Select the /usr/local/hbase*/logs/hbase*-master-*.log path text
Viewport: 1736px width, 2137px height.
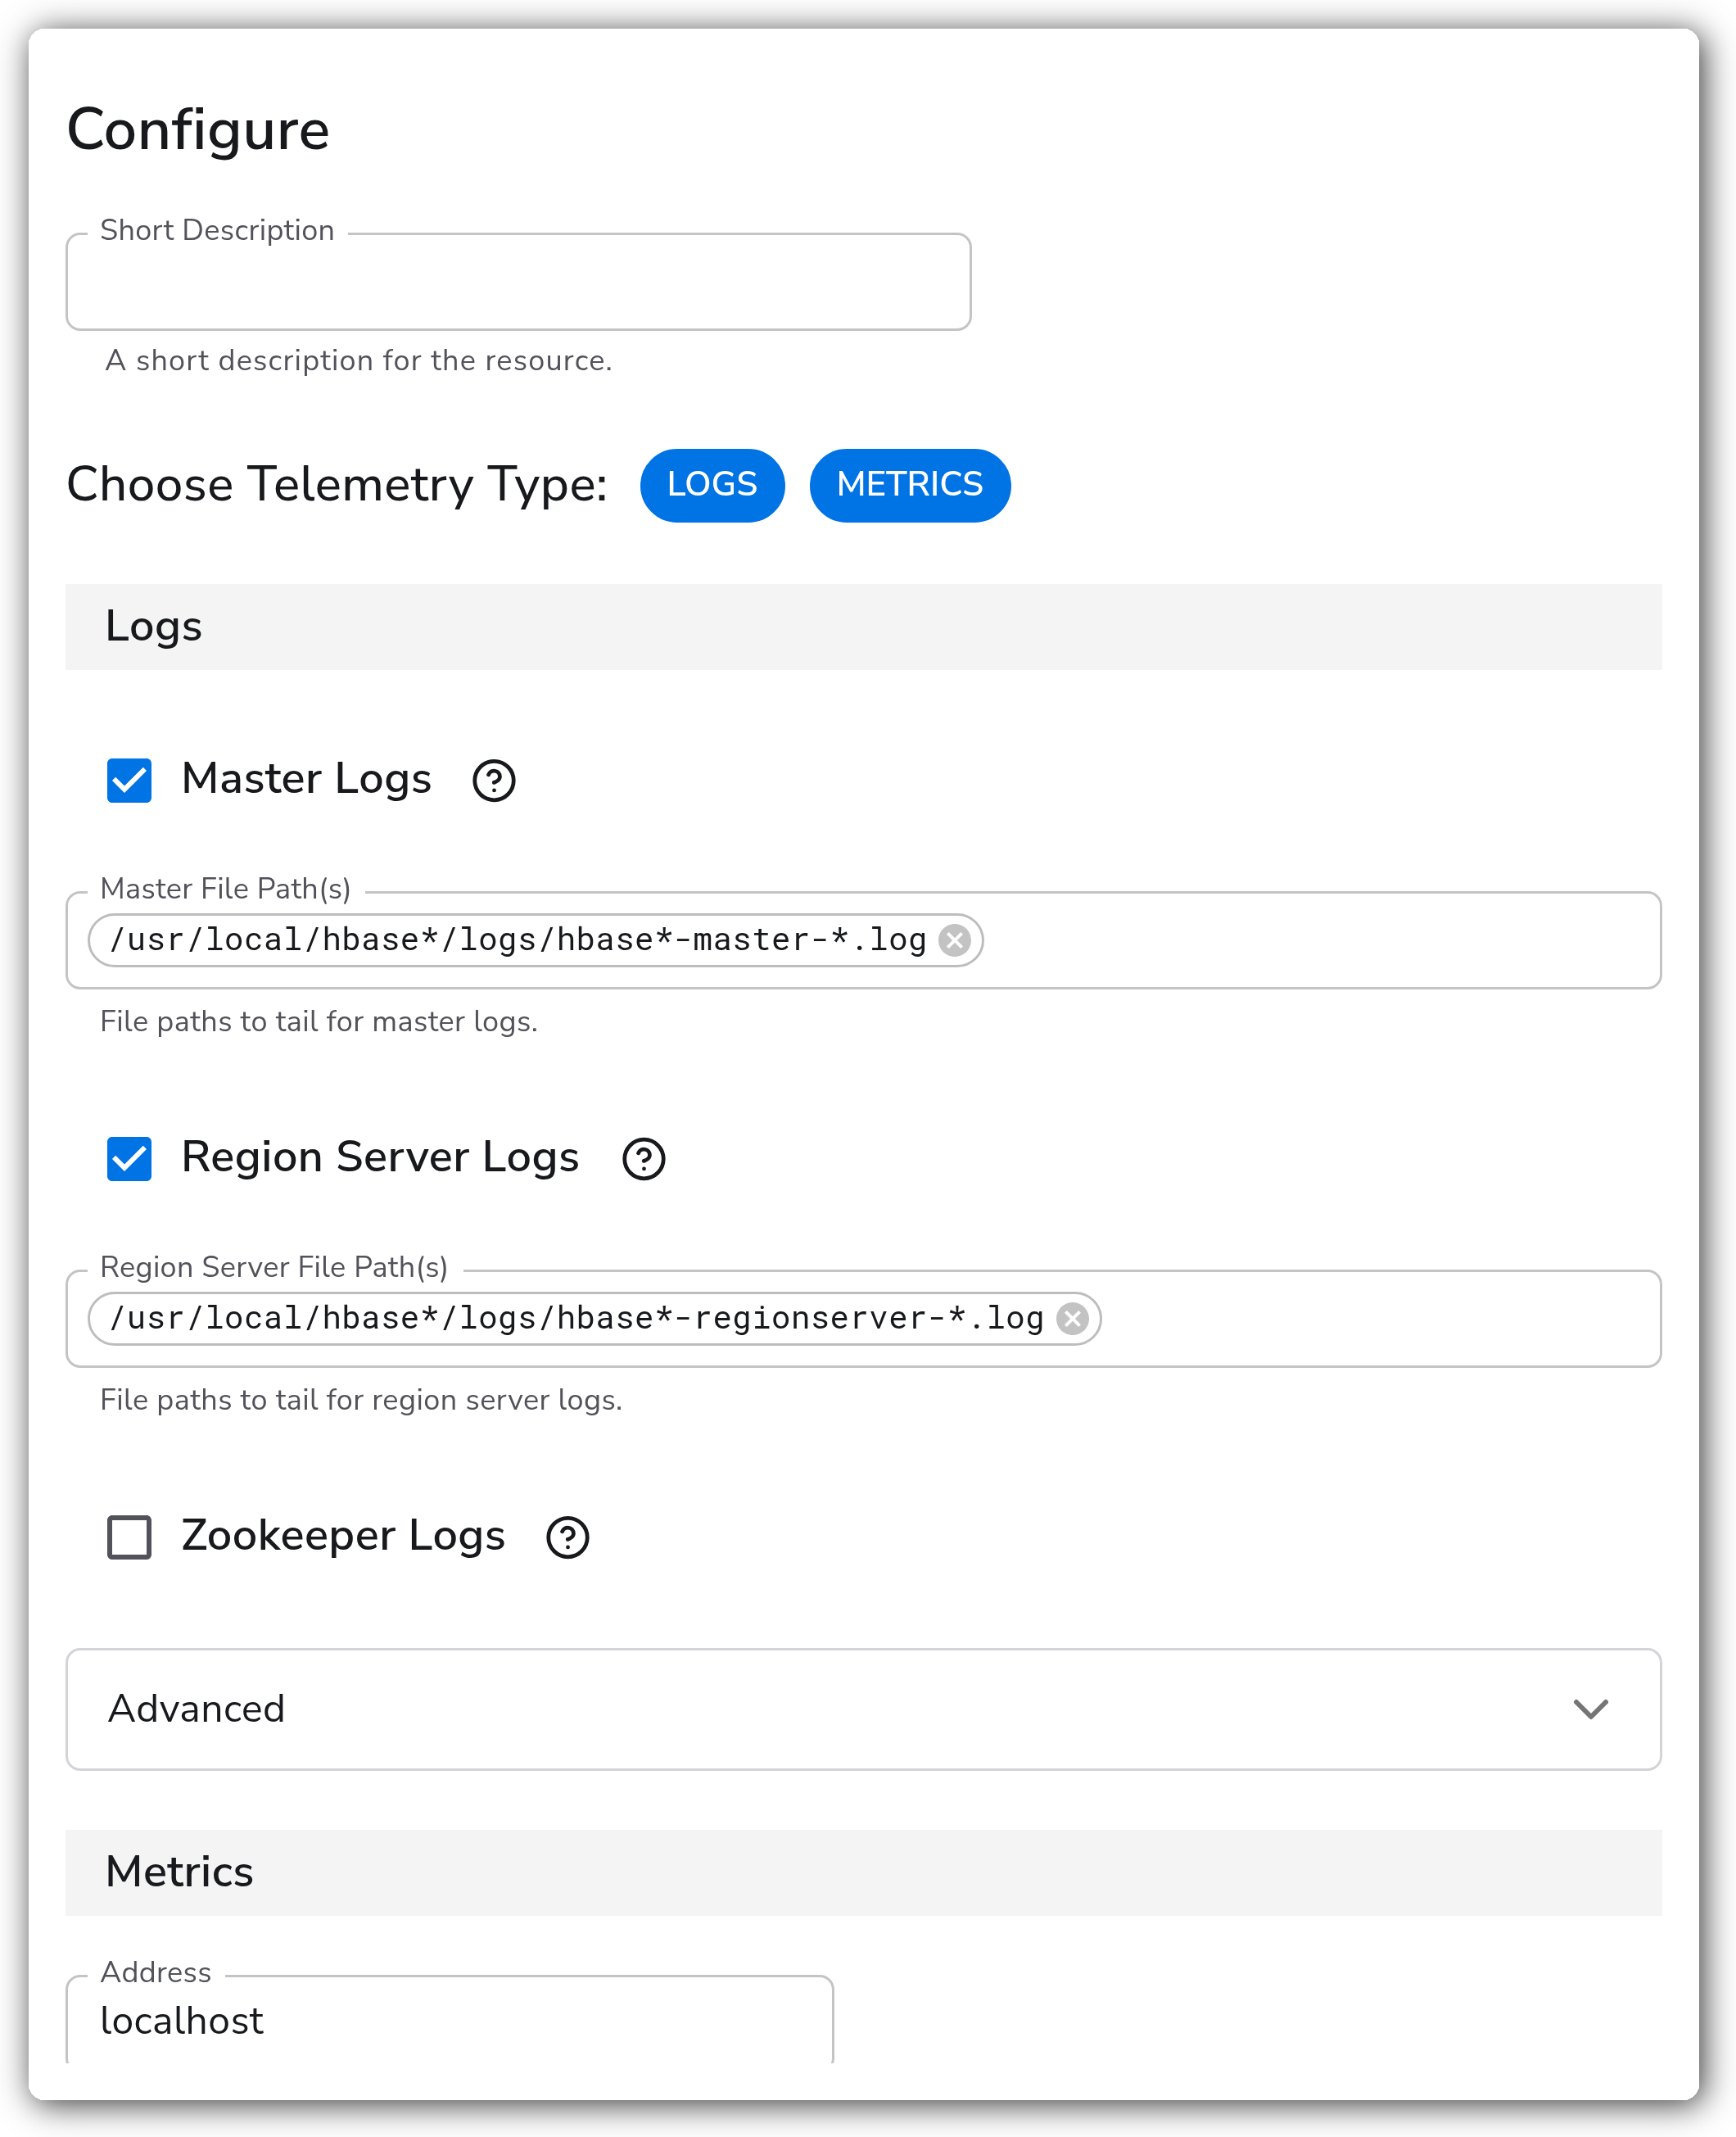coord(518,940)
